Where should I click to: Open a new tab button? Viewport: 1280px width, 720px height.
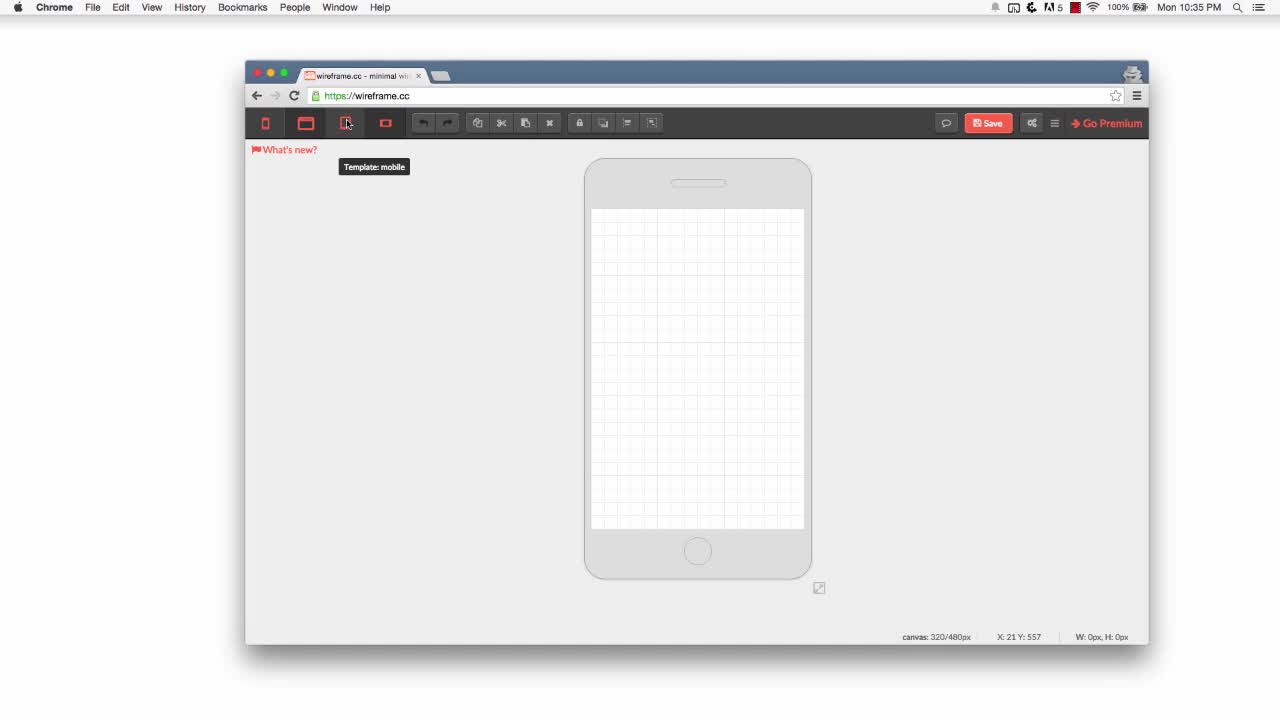(x=441, y=76)
